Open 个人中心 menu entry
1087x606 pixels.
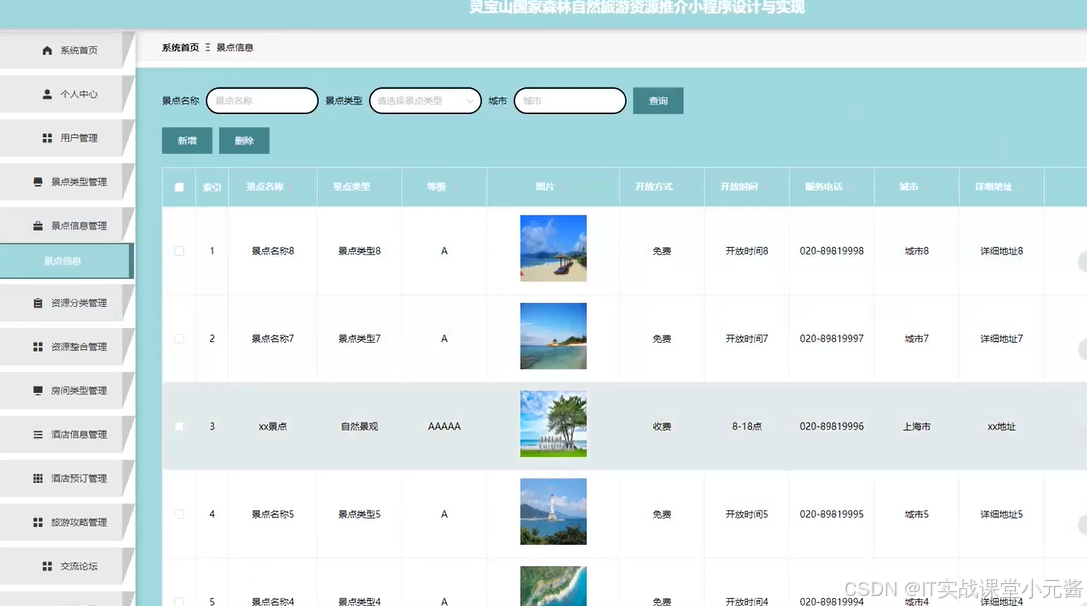(65, 94)
